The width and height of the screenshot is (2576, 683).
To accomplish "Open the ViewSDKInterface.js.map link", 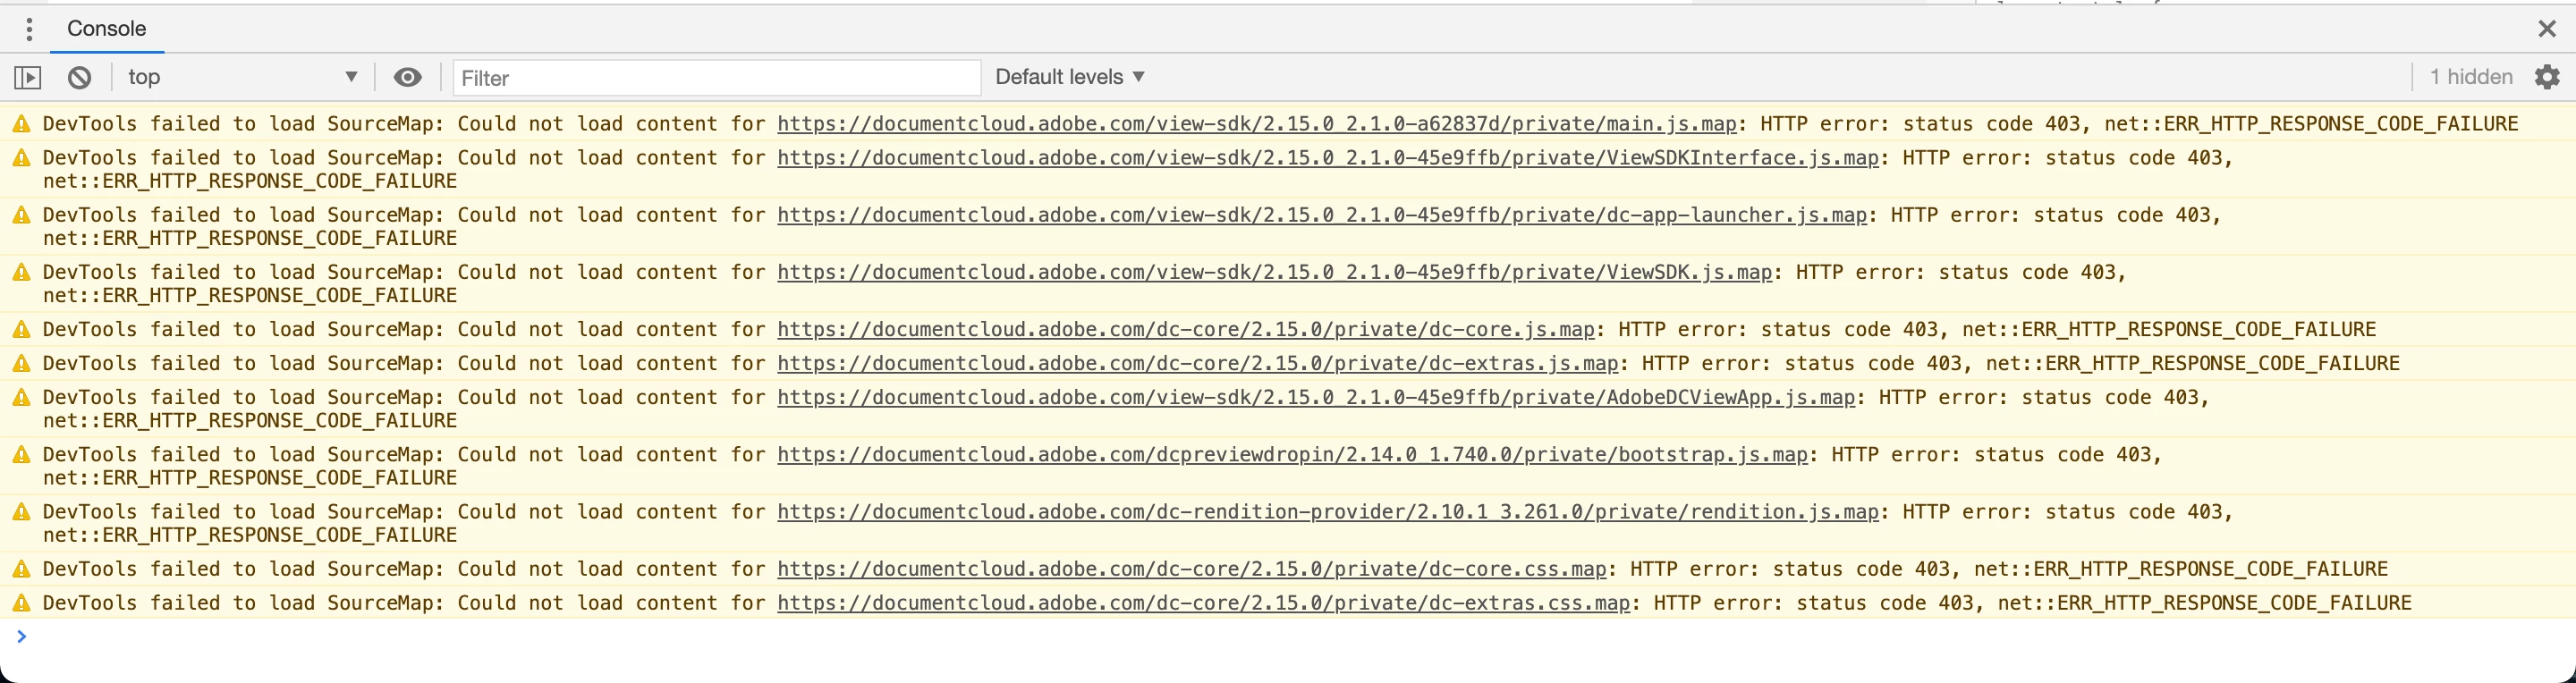I will click(1327, 158).
